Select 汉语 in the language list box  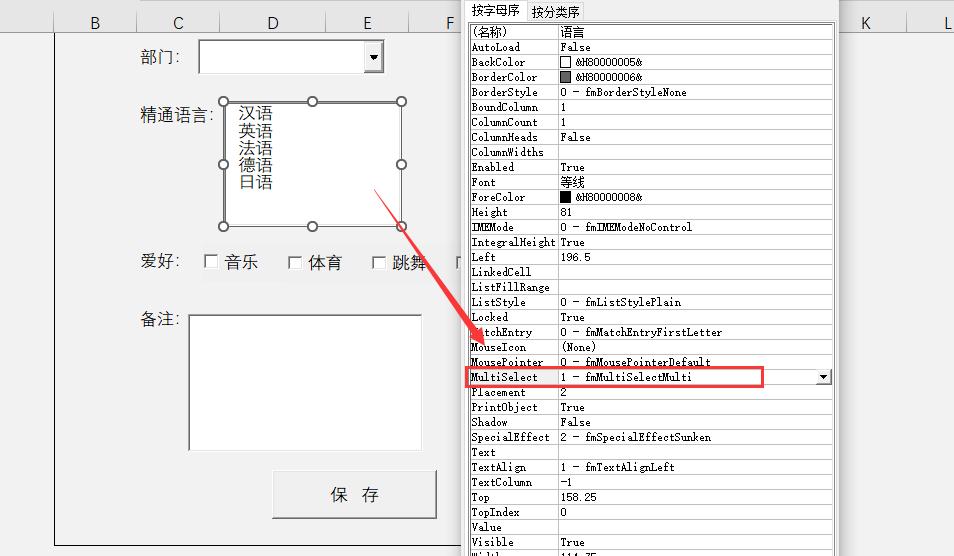click(256, 113)
